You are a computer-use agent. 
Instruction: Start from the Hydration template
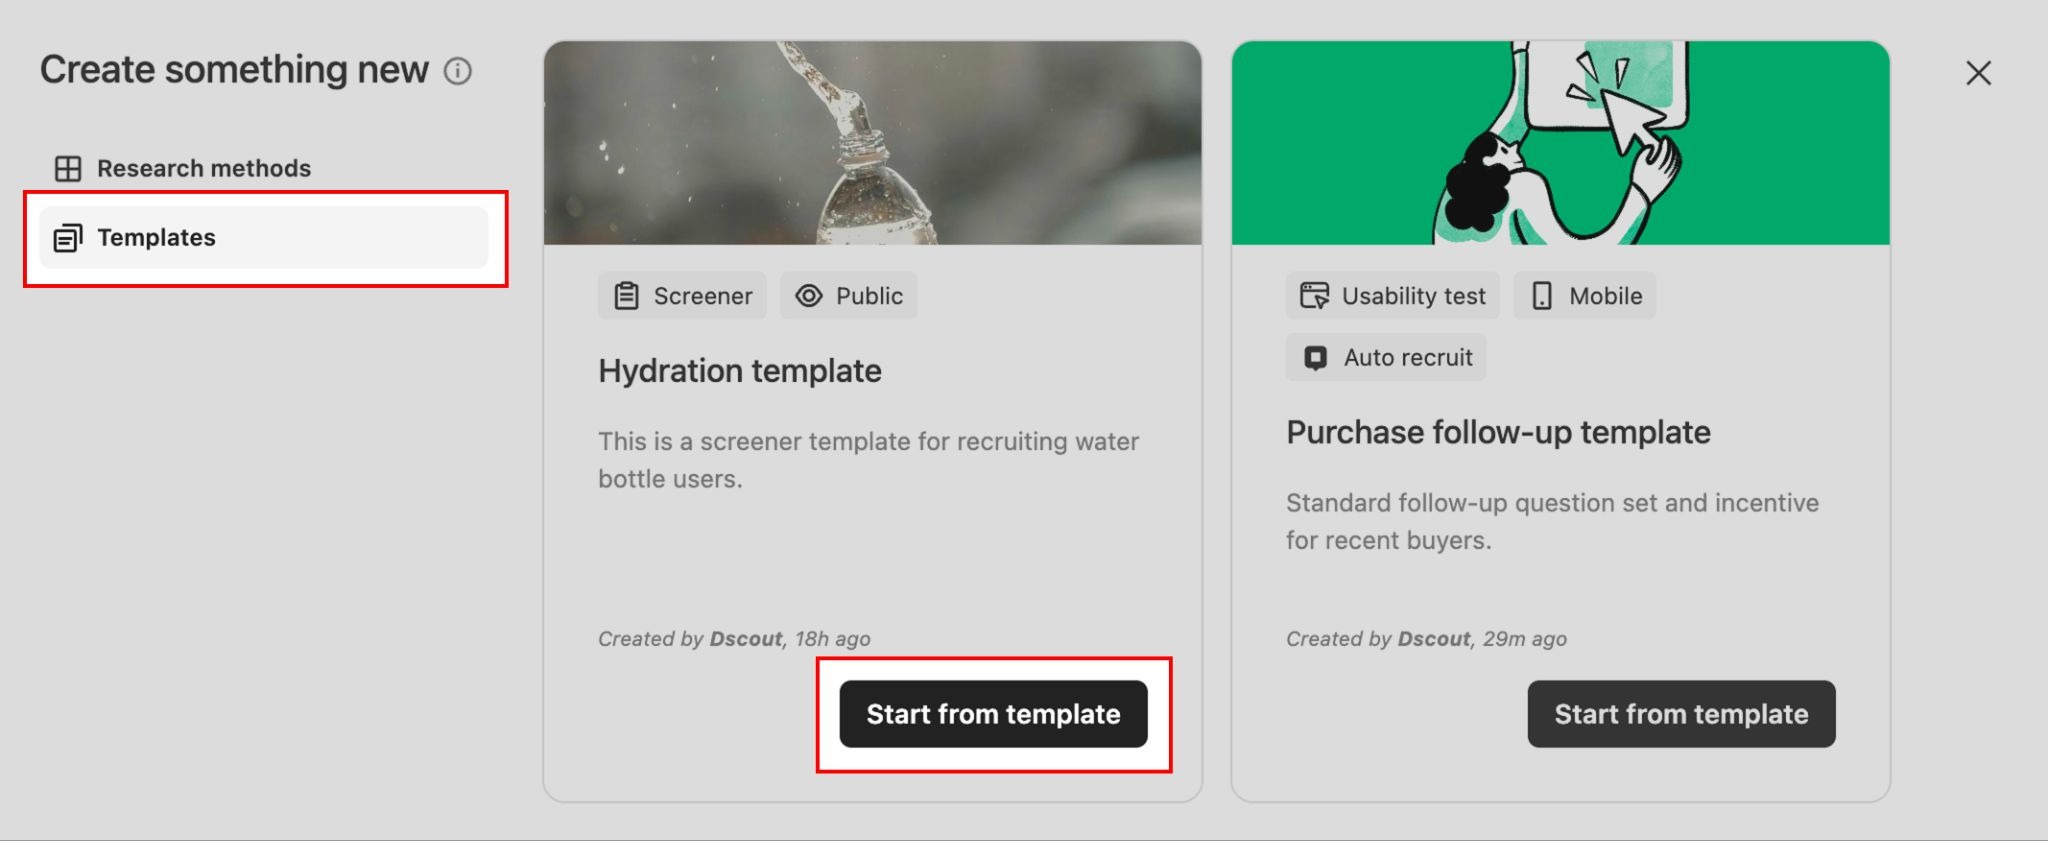pos(993,714)
